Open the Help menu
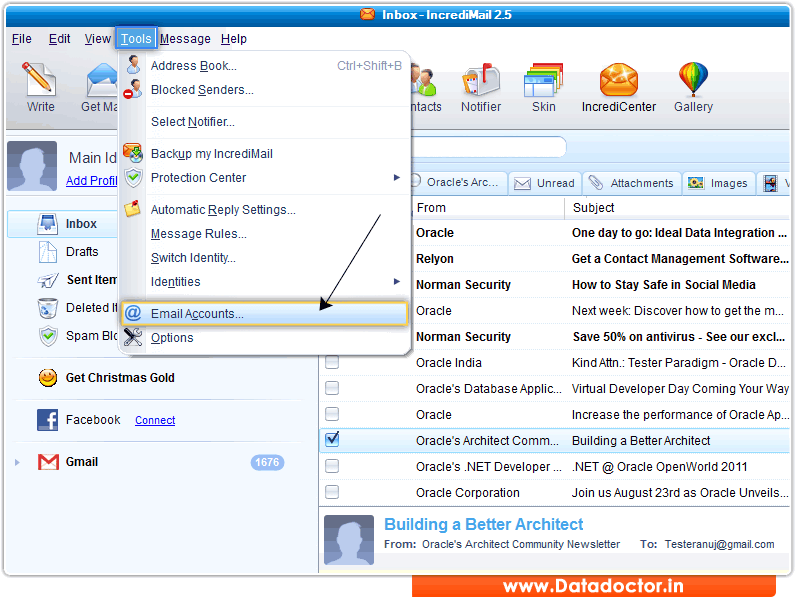The height and width of the screenshot is (597, 796). coord(234,39)
